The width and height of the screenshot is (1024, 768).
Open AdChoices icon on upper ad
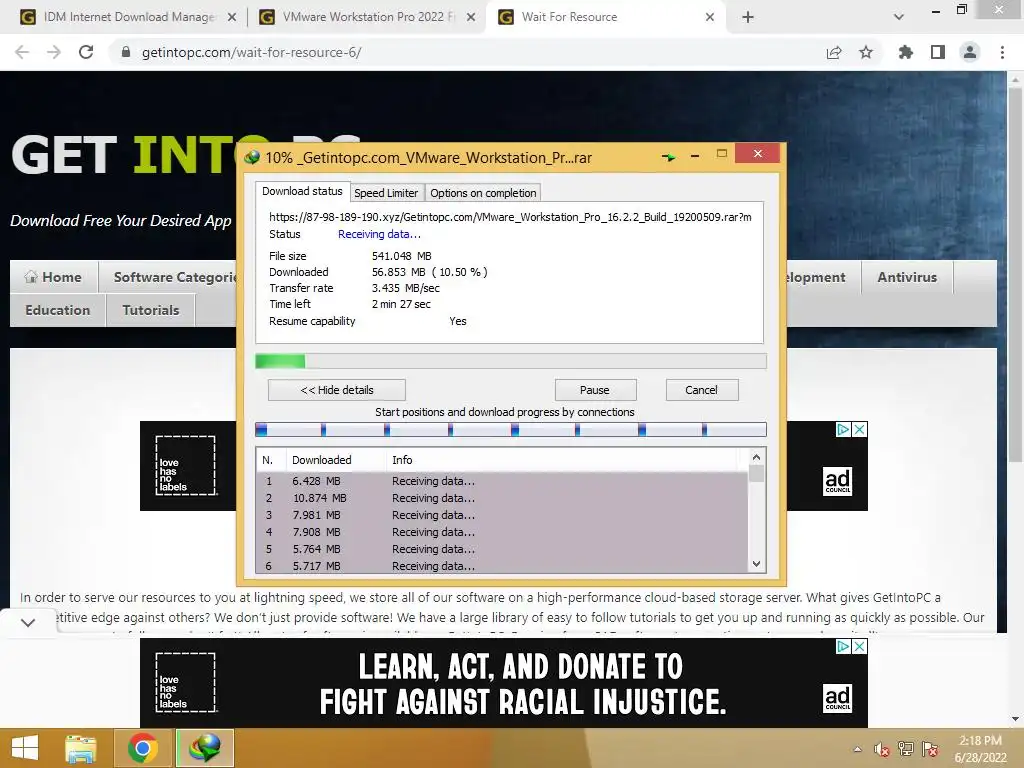coord(844,429)
